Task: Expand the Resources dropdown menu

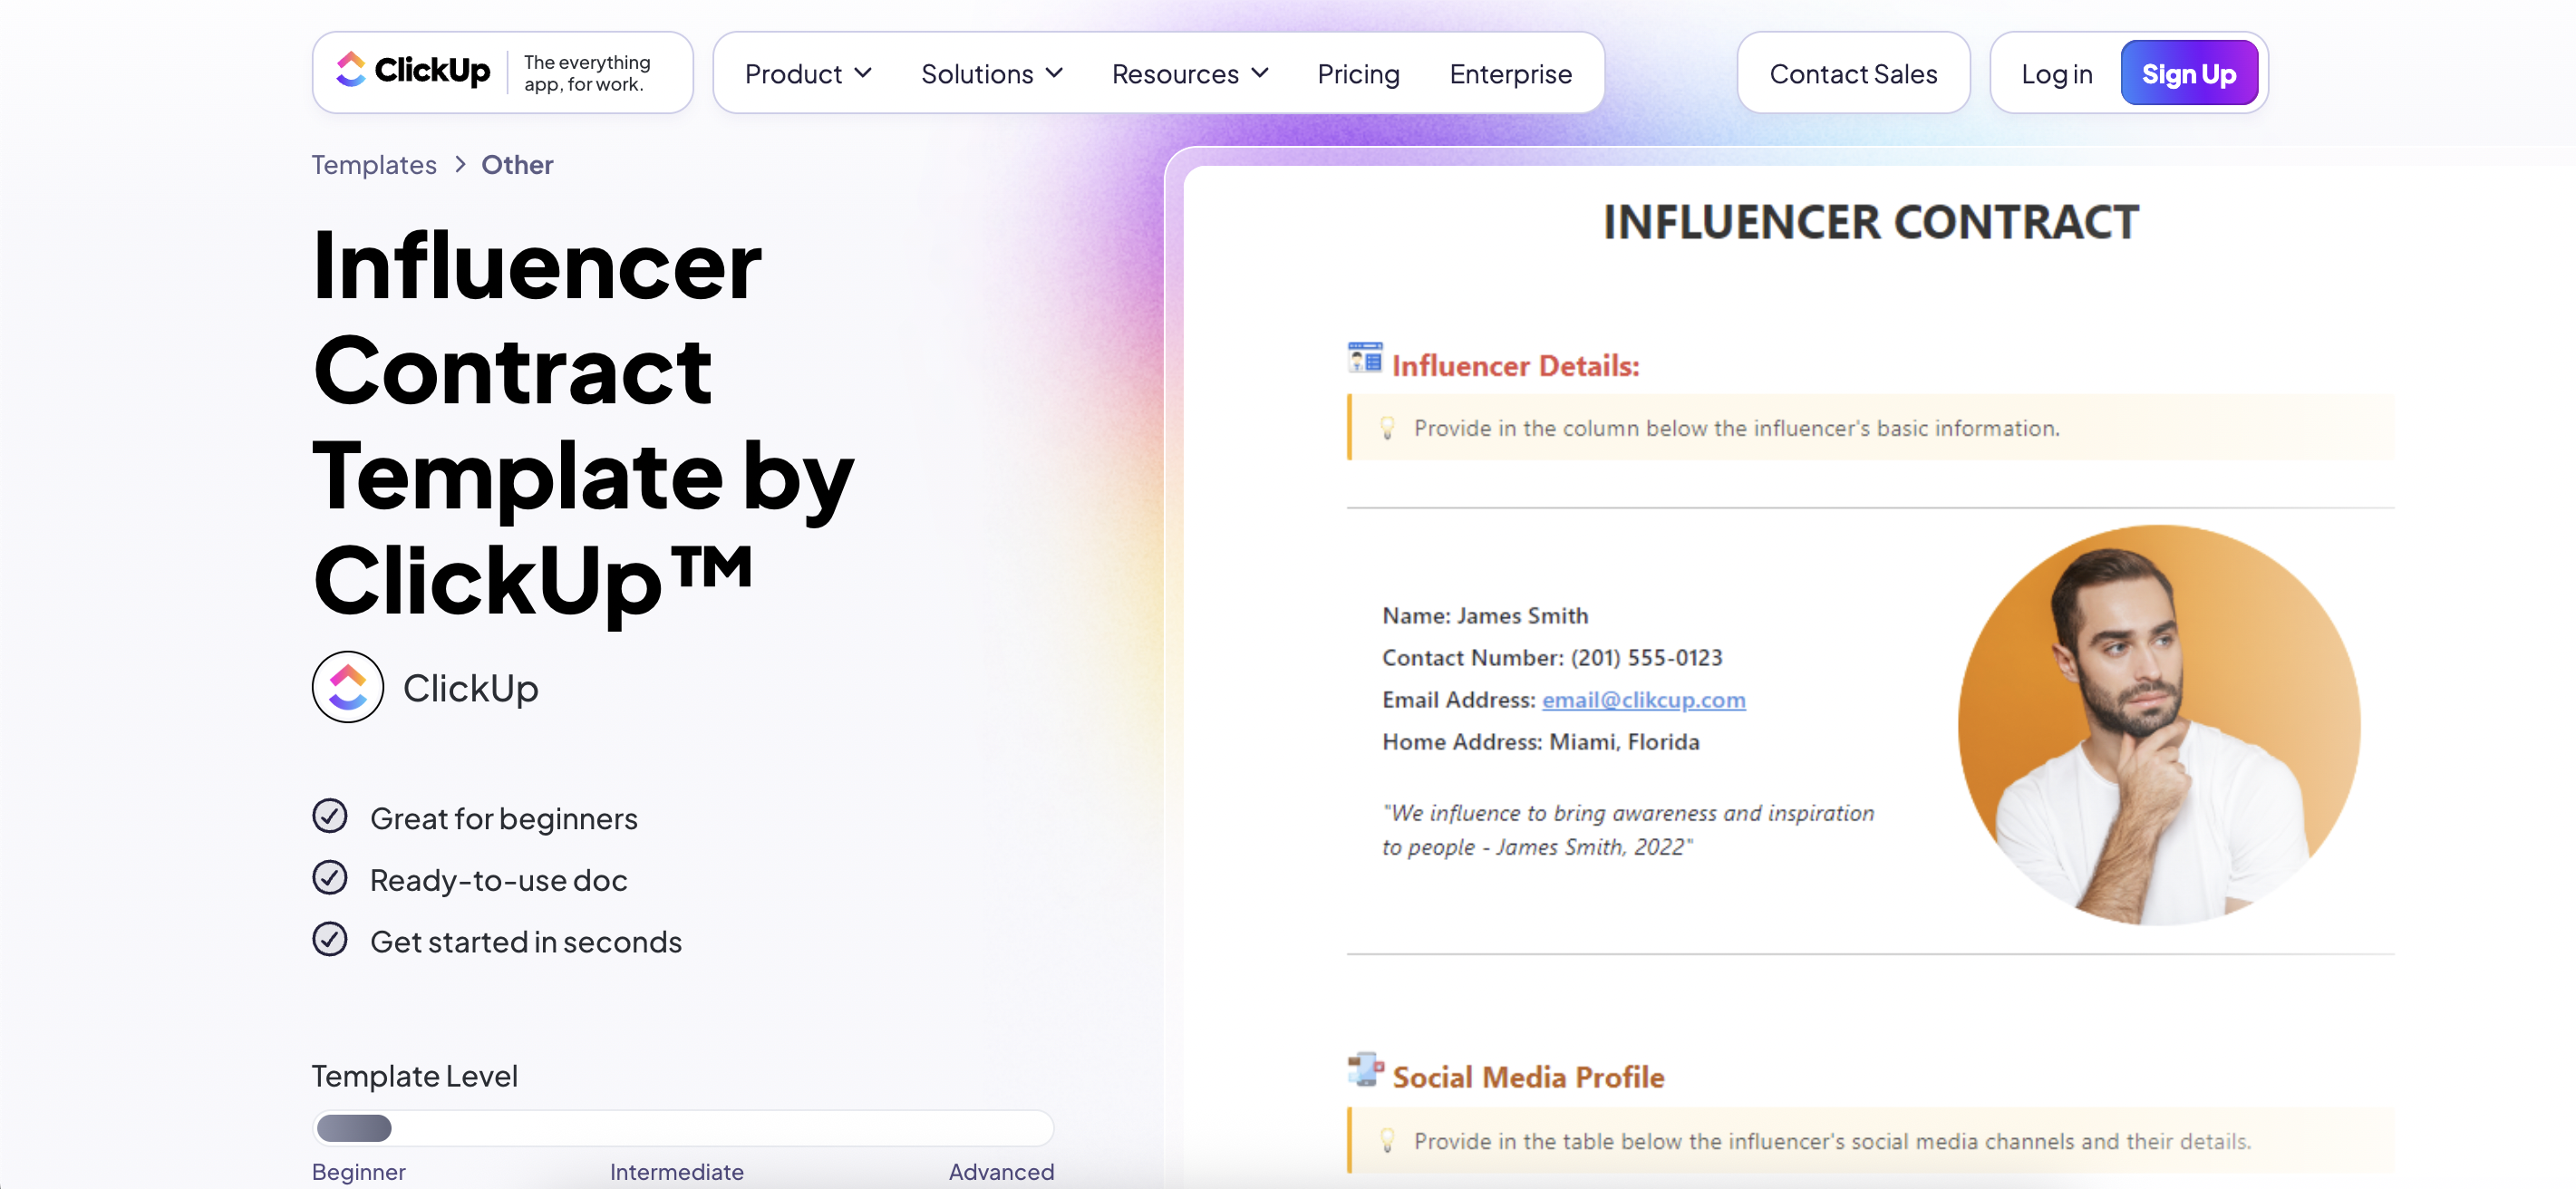Action: click(1189, 74)
